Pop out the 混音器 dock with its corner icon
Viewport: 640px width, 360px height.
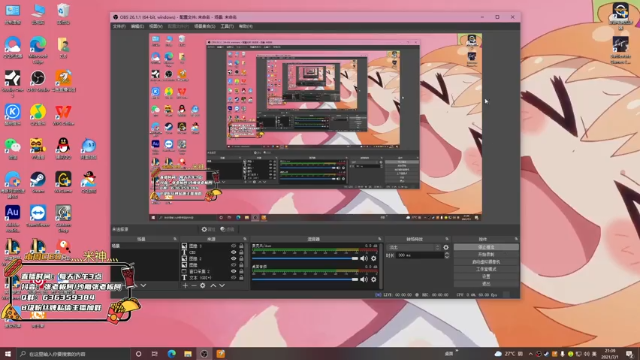pyautogui.click(x=380, y=239)
